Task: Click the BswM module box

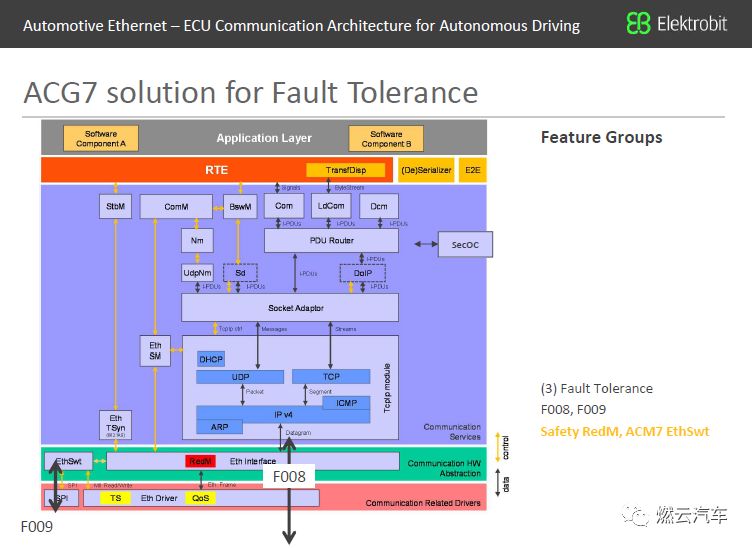Action: tap(240, 206)
